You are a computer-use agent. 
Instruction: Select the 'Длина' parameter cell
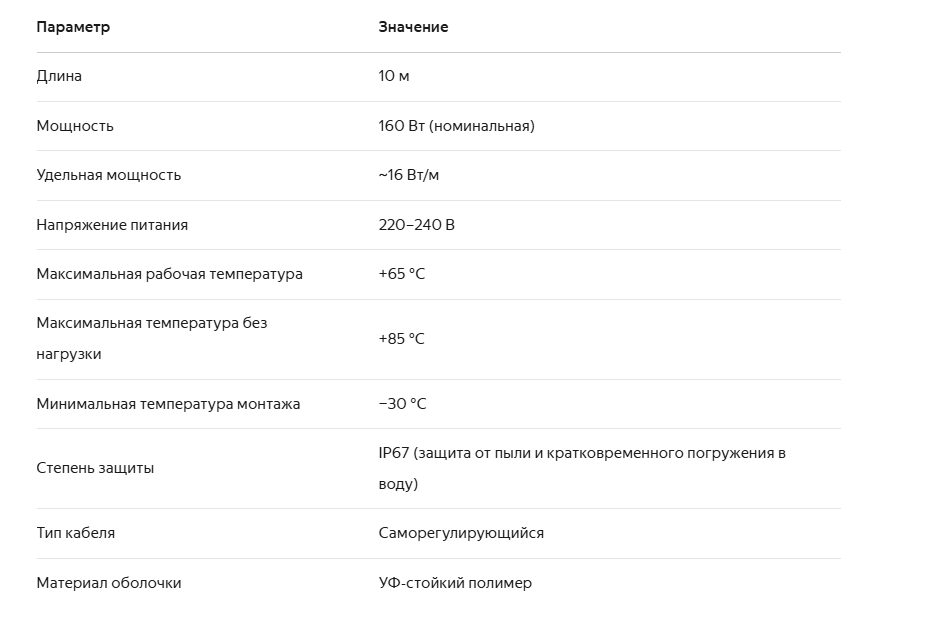coord(59,76)
